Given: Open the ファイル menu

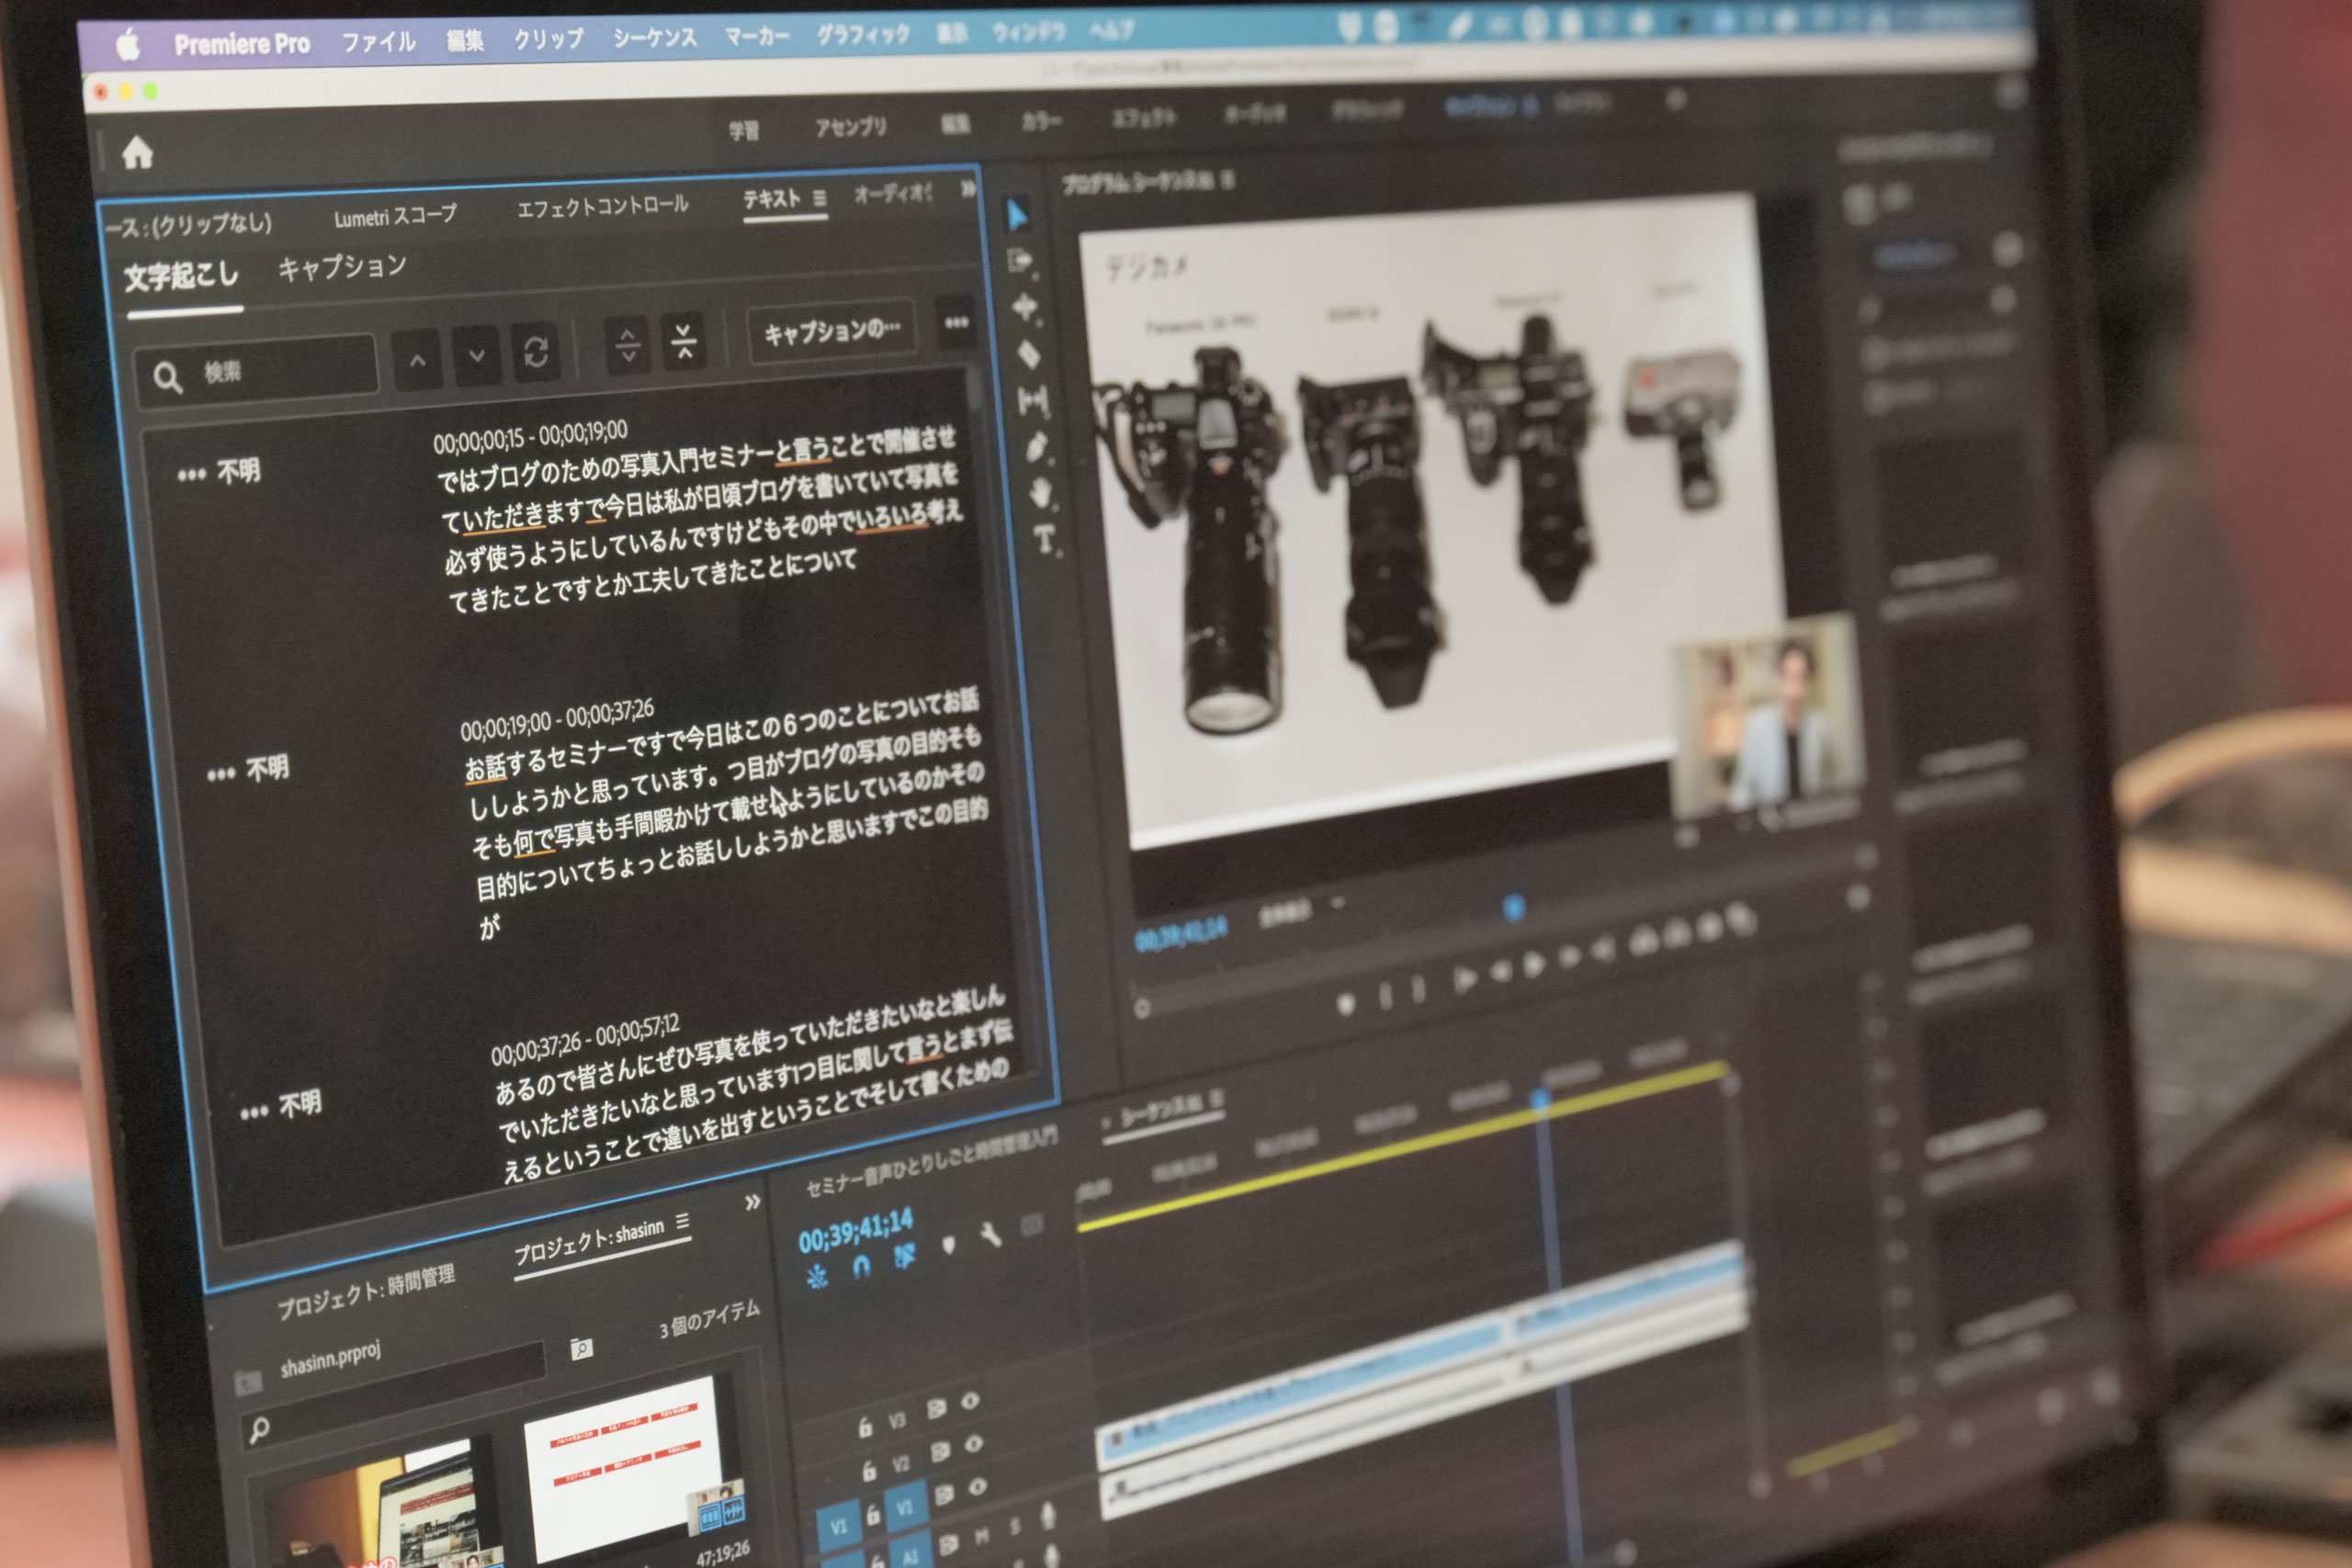Looking at the screenshot, I should coord(378,42).
